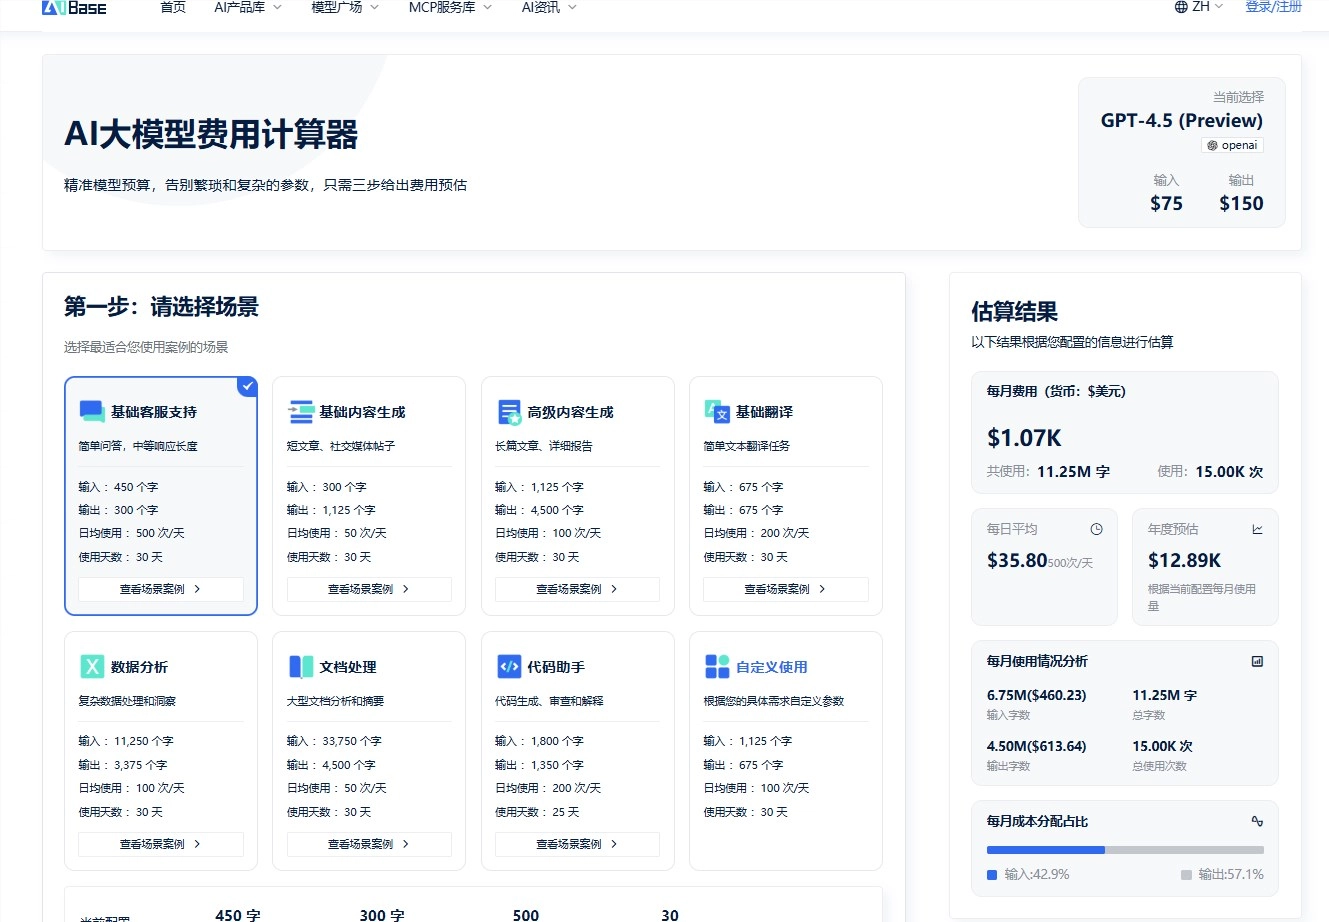Click the globe language icon
Screen dimensions: 1329x922
1181,7
